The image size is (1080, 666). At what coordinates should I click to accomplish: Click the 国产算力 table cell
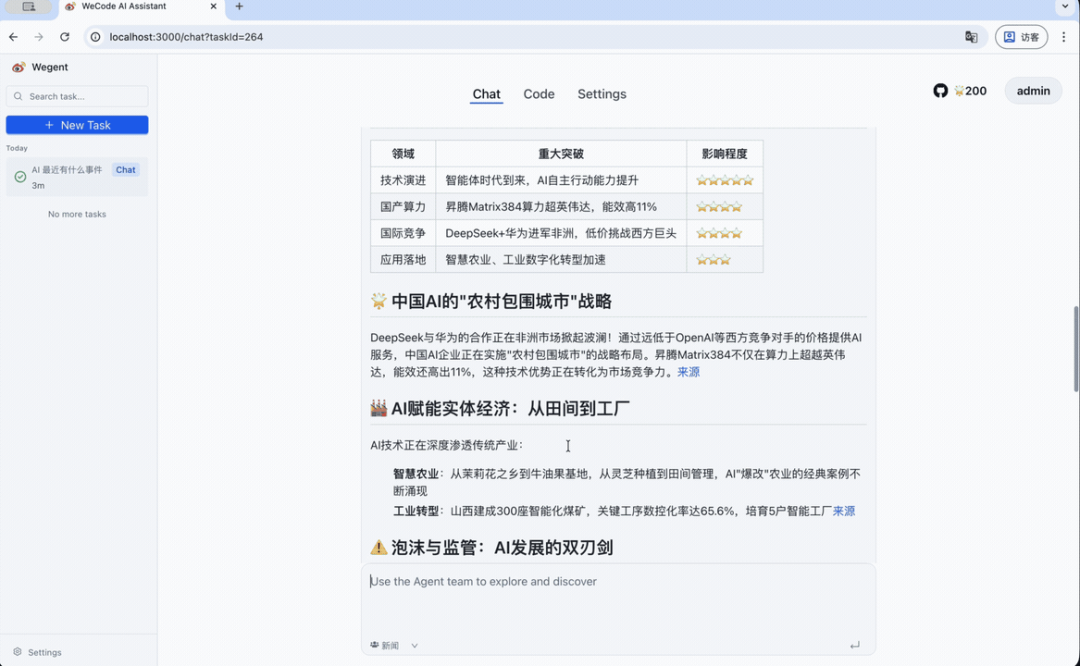403,207
